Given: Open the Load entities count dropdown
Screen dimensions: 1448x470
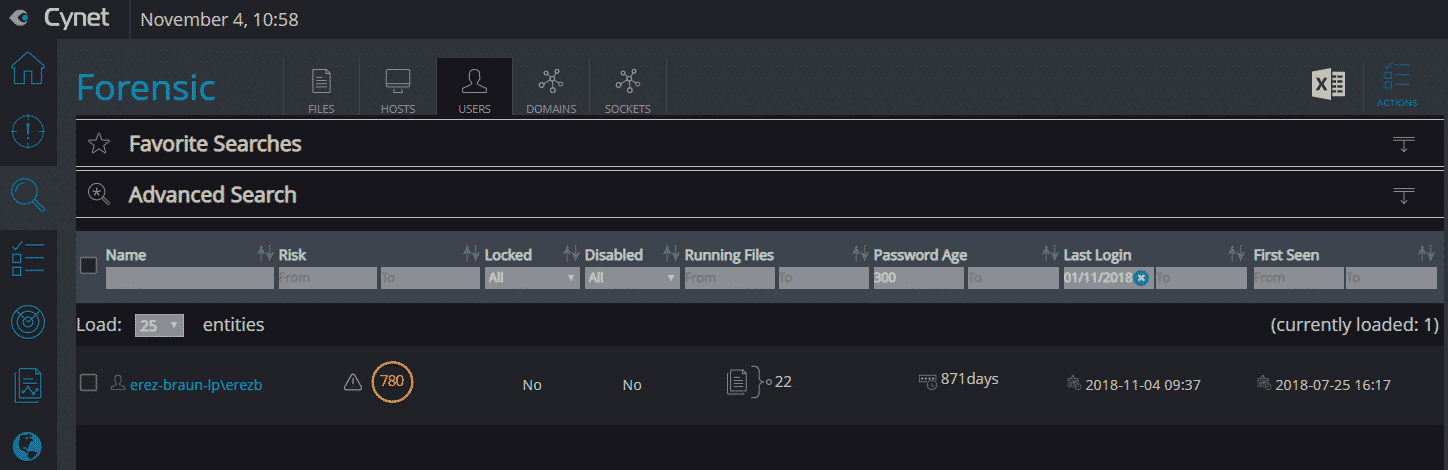Looking at the screenshot, I should point(160,326).
